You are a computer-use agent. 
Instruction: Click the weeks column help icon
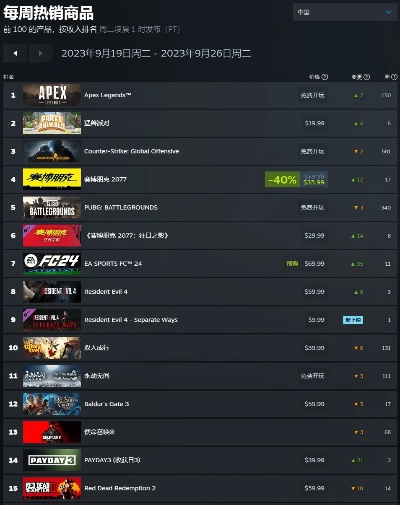point(394,77)
